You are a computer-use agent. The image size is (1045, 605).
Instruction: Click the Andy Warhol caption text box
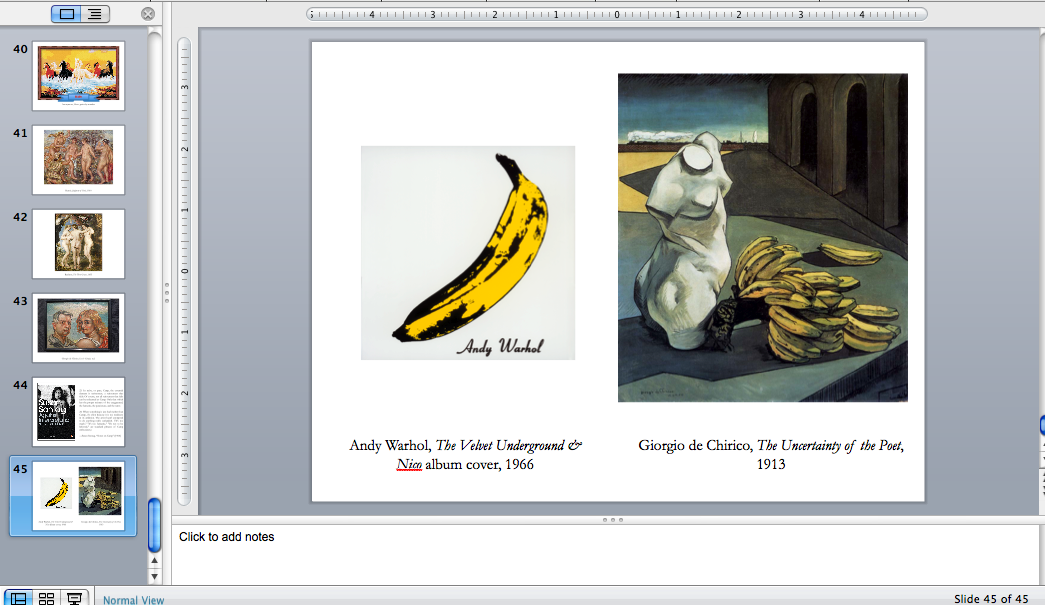(465, 454)
